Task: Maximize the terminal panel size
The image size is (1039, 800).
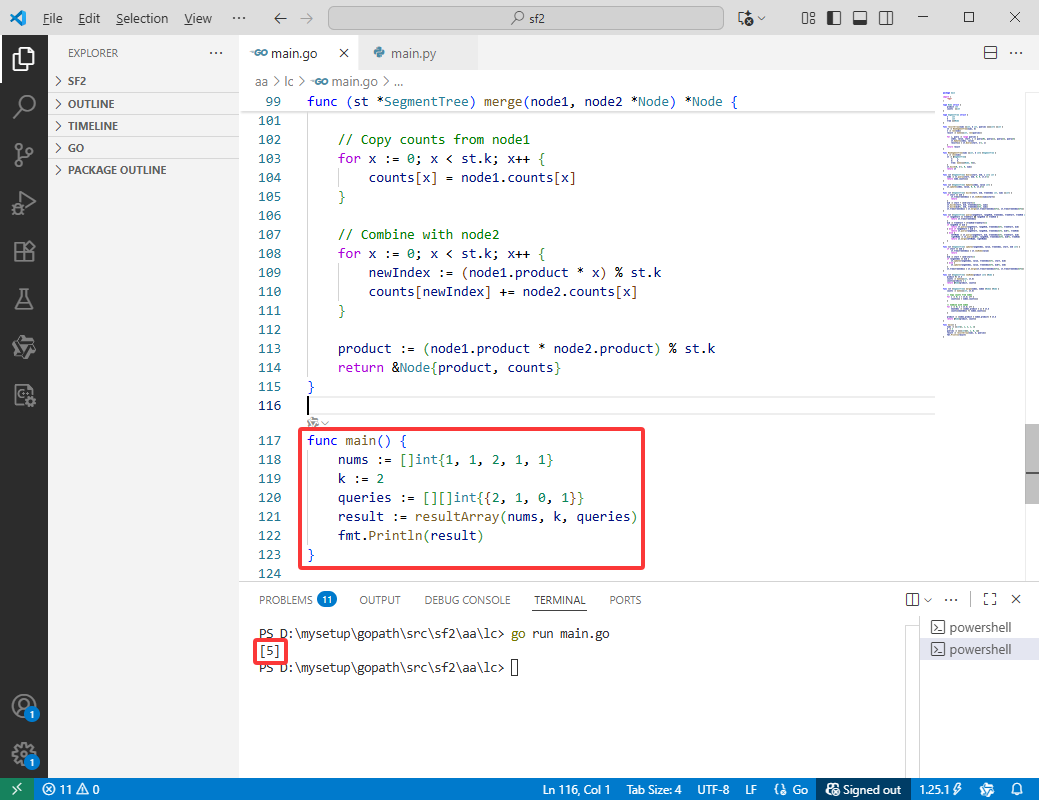Action: [990, 599]
